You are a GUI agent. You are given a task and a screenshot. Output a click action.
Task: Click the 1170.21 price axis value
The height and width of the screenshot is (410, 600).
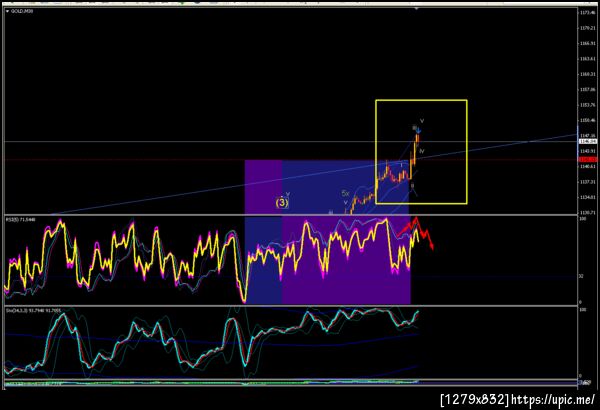click(588, 28)
